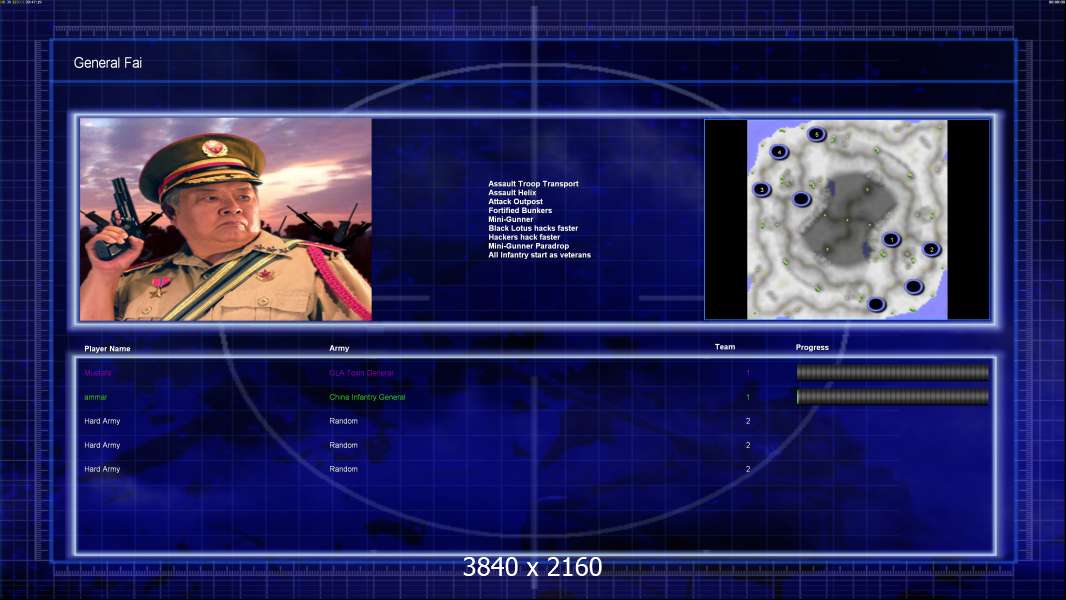This screenshot has height=600, width=1066.
Task: Click the General Fai title heading
Action: click(x=107, y=63)
